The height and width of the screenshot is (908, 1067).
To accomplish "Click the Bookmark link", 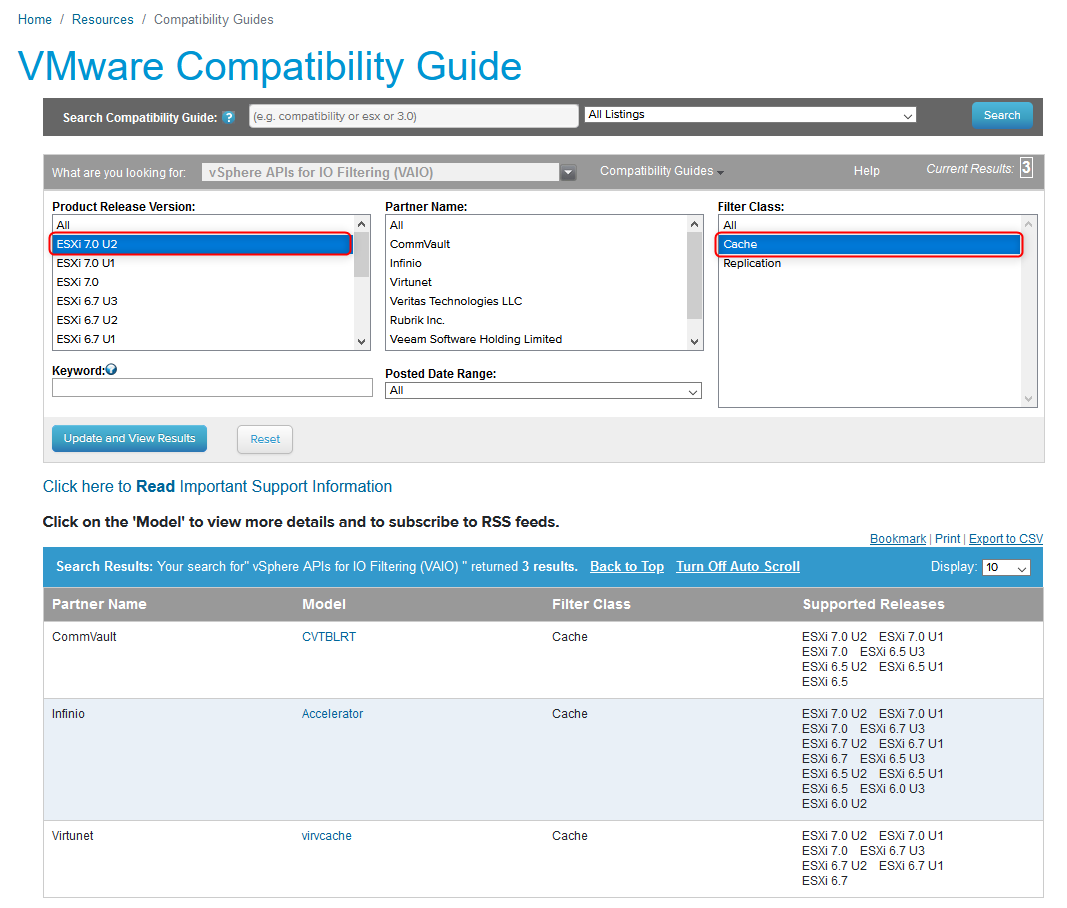I will [x=898, y=538].
